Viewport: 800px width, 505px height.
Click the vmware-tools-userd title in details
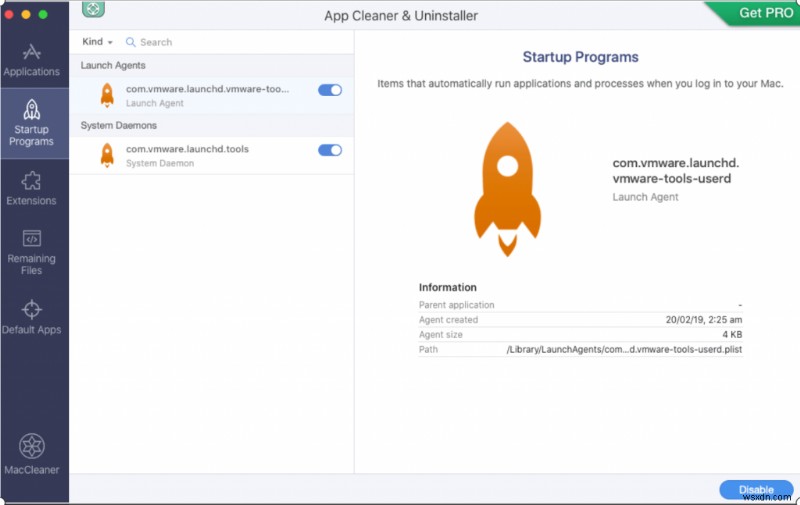676,171
